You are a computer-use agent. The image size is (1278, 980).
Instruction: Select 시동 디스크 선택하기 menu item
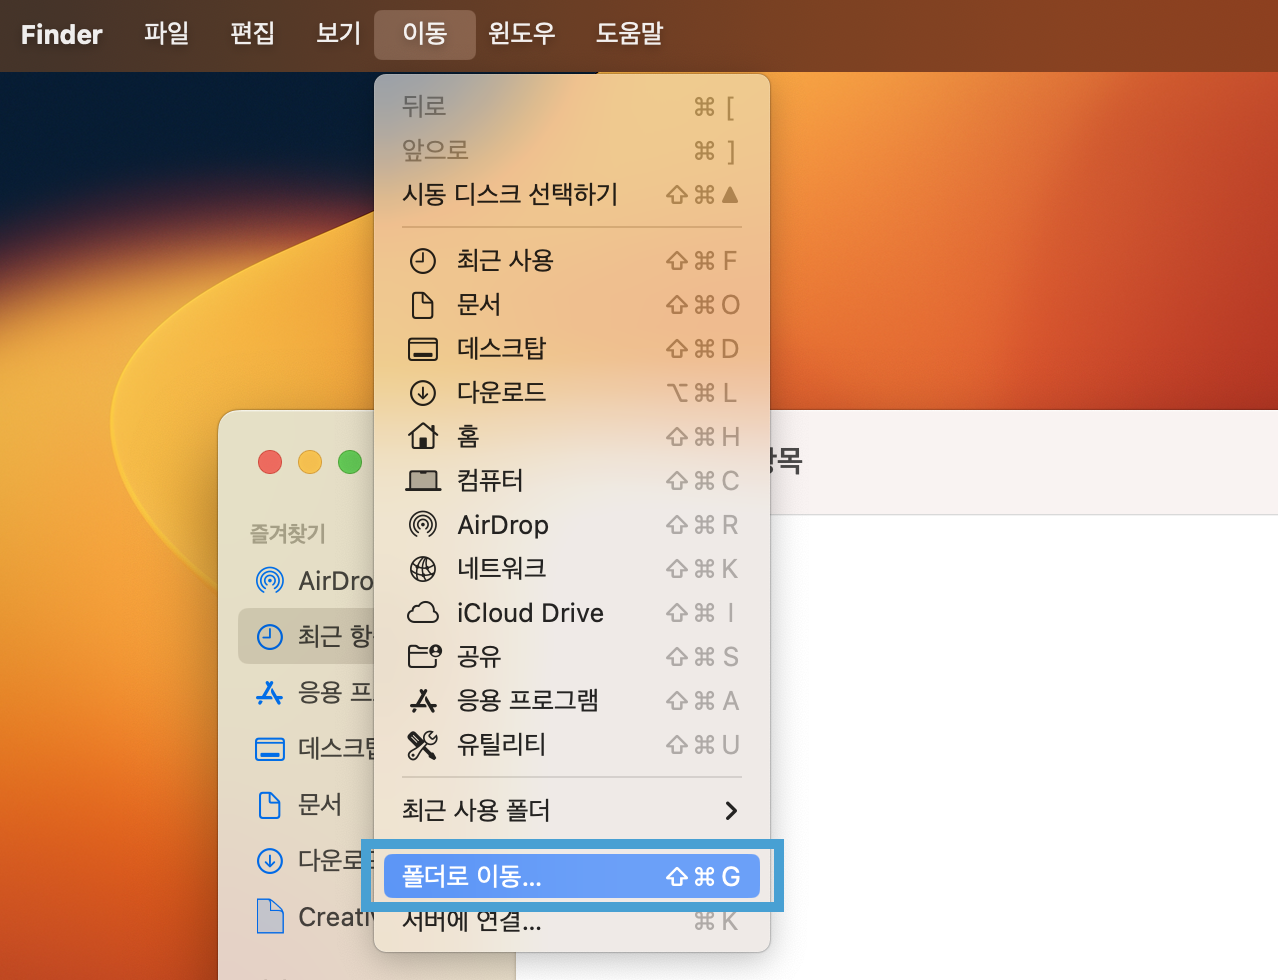[572, 194]
